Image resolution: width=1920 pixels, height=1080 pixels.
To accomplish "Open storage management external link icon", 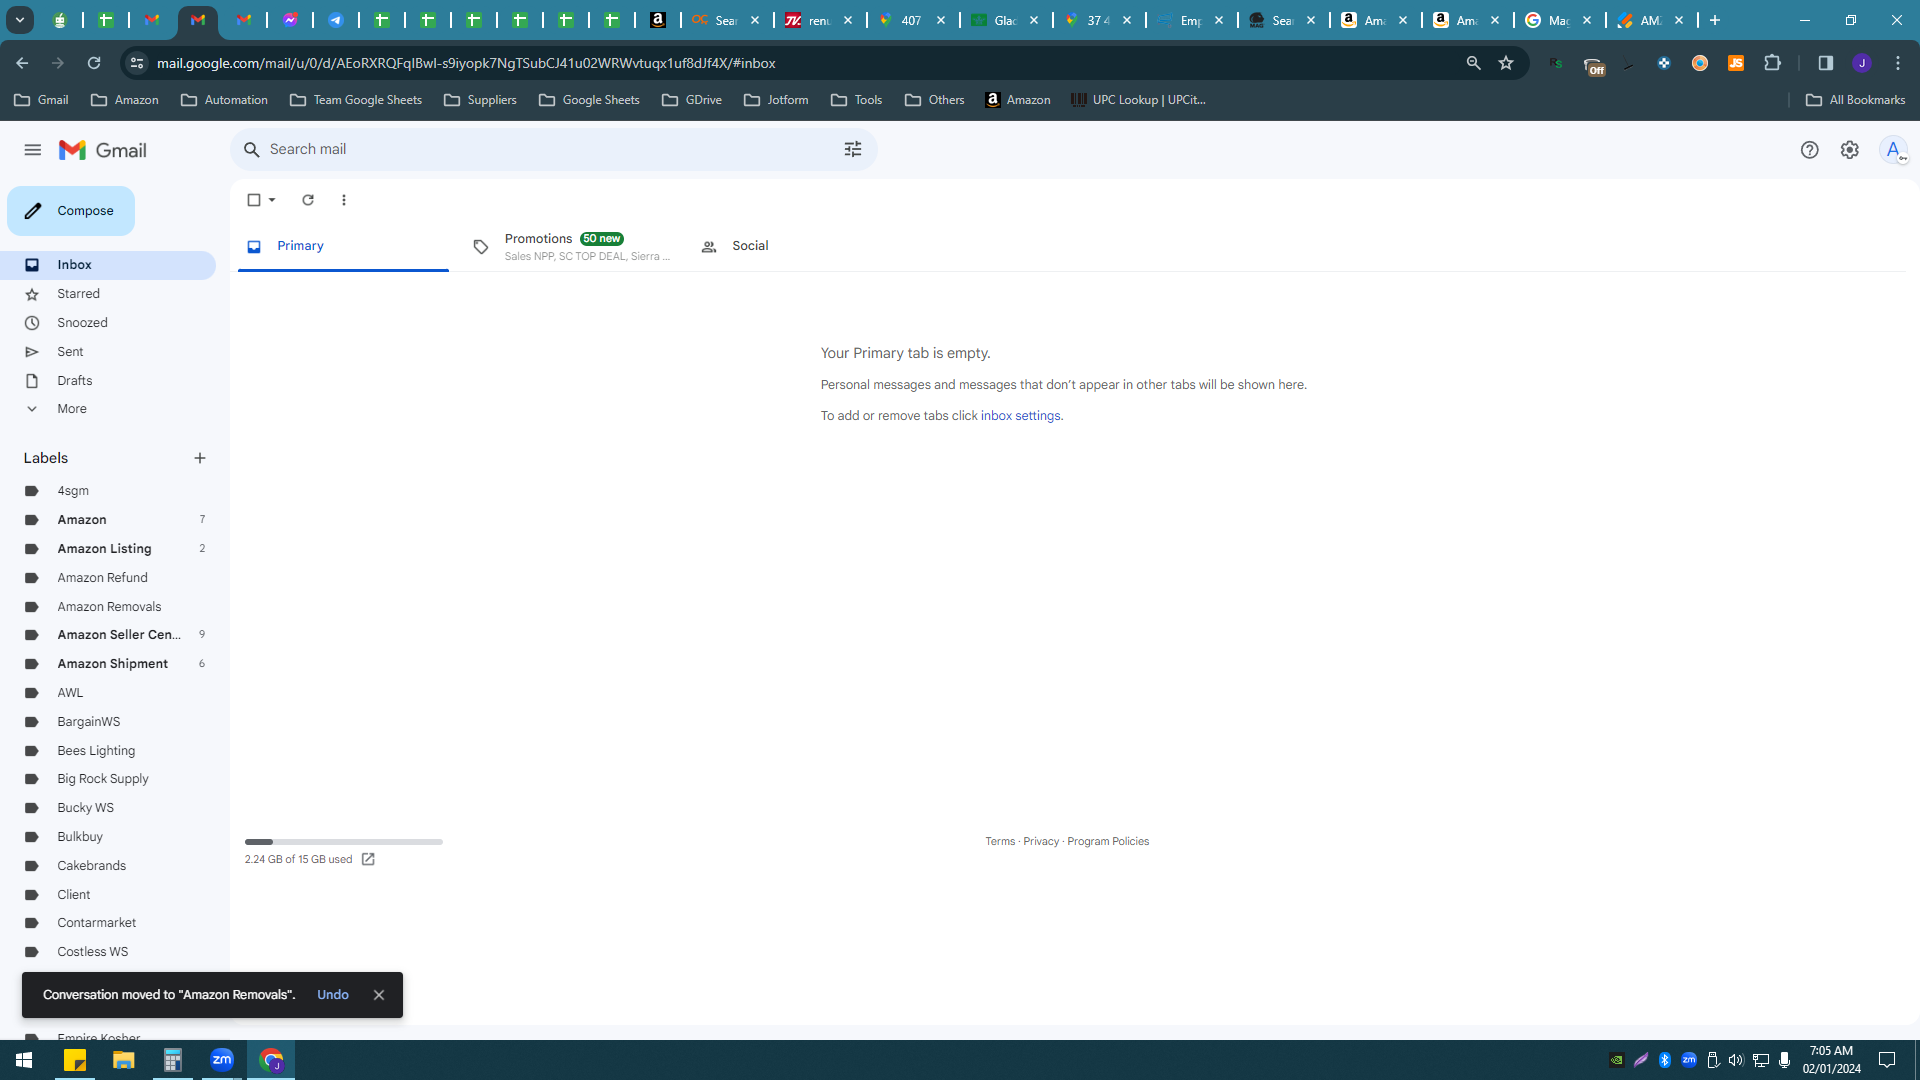I will tap(368, 860).
